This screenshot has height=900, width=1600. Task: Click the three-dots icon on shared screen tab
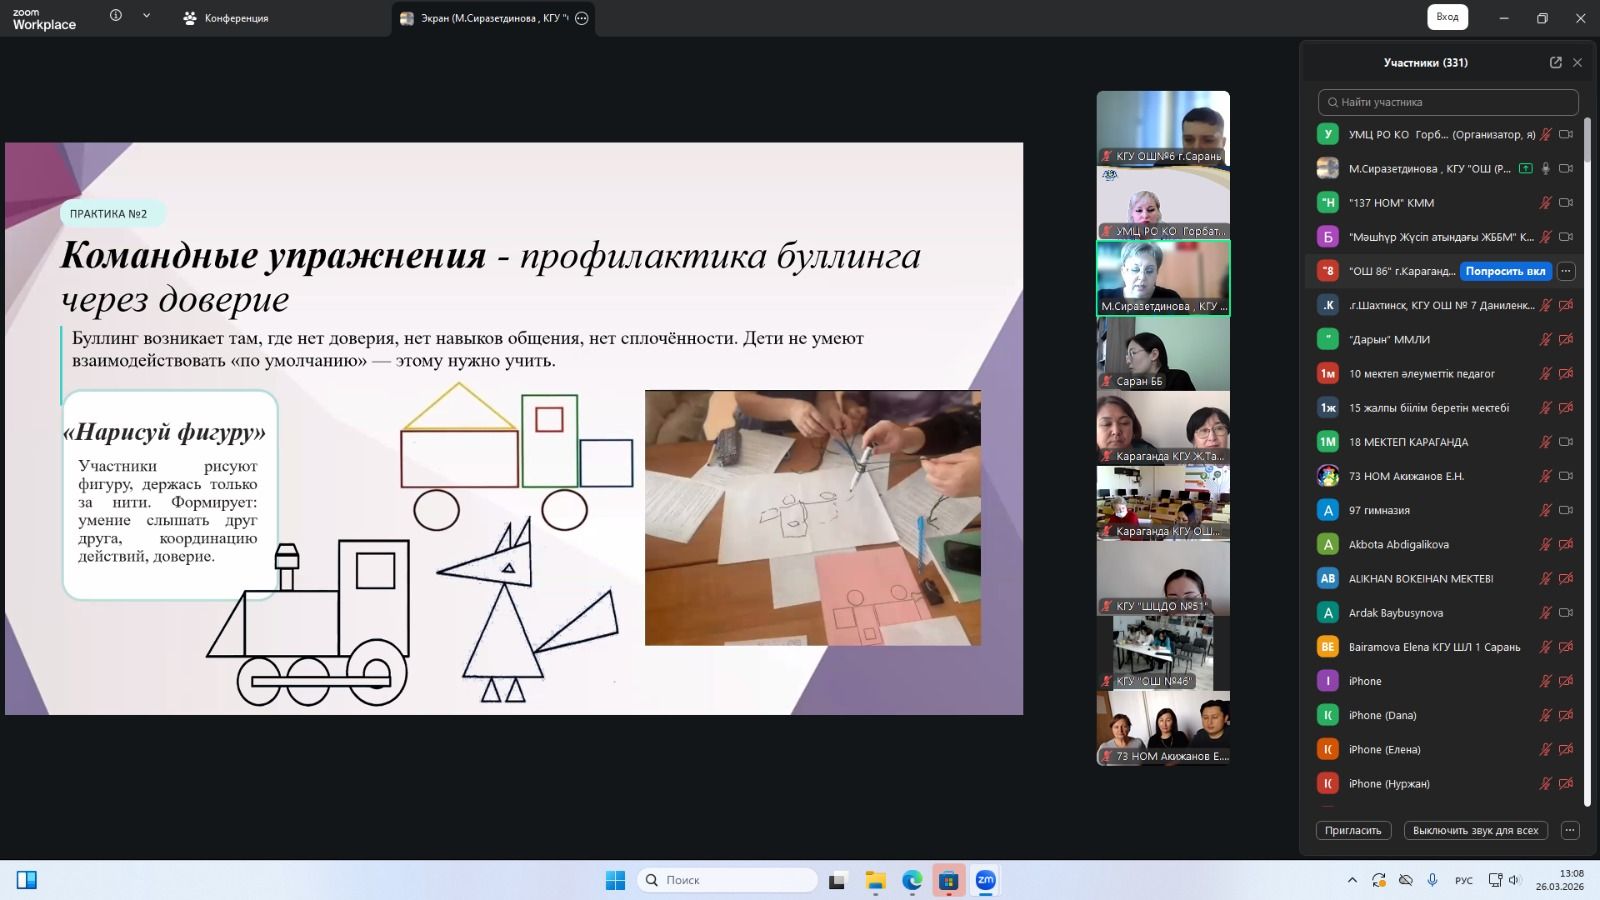(x=582, y=18)
